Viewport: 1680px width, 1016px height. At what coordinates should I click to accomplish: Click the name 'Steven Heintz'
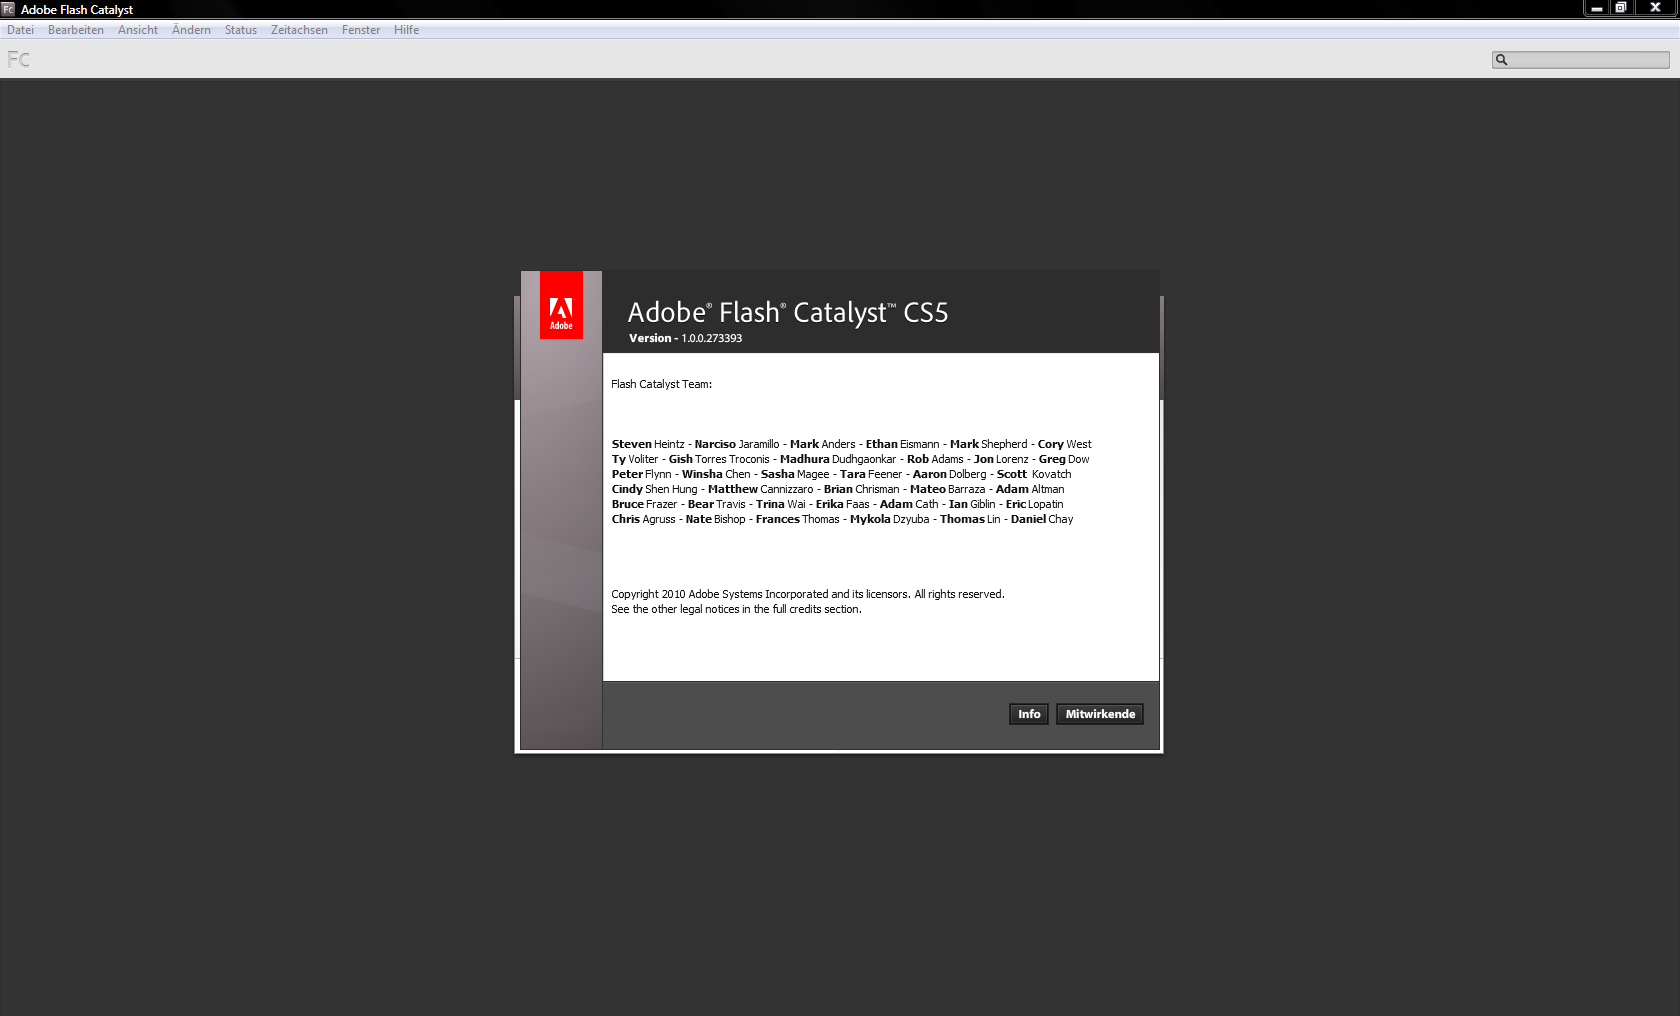[x=648, y=444]
